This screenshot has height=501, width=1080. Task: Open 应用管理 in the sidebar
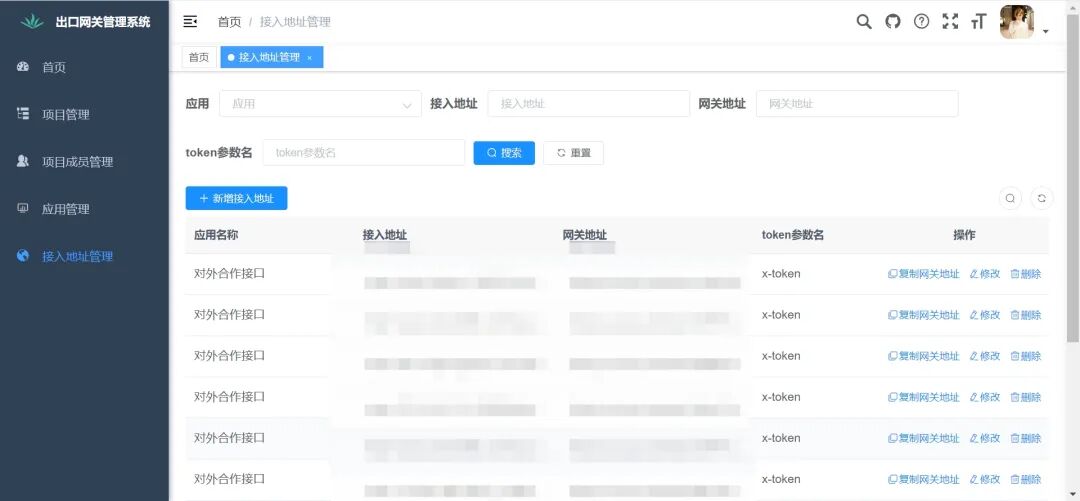pos(84,209)
